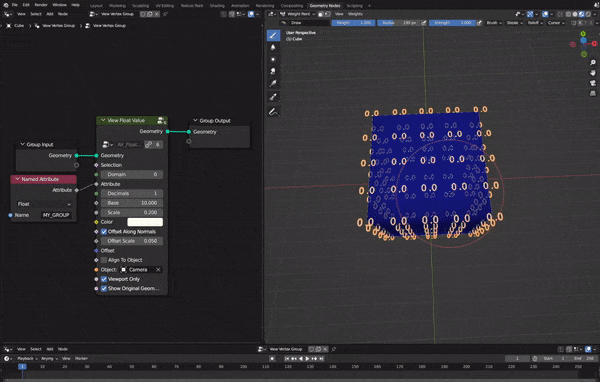Collapse the View Float Value node
The width and height of the screenshot is (600, 382).
pos(103,120)
